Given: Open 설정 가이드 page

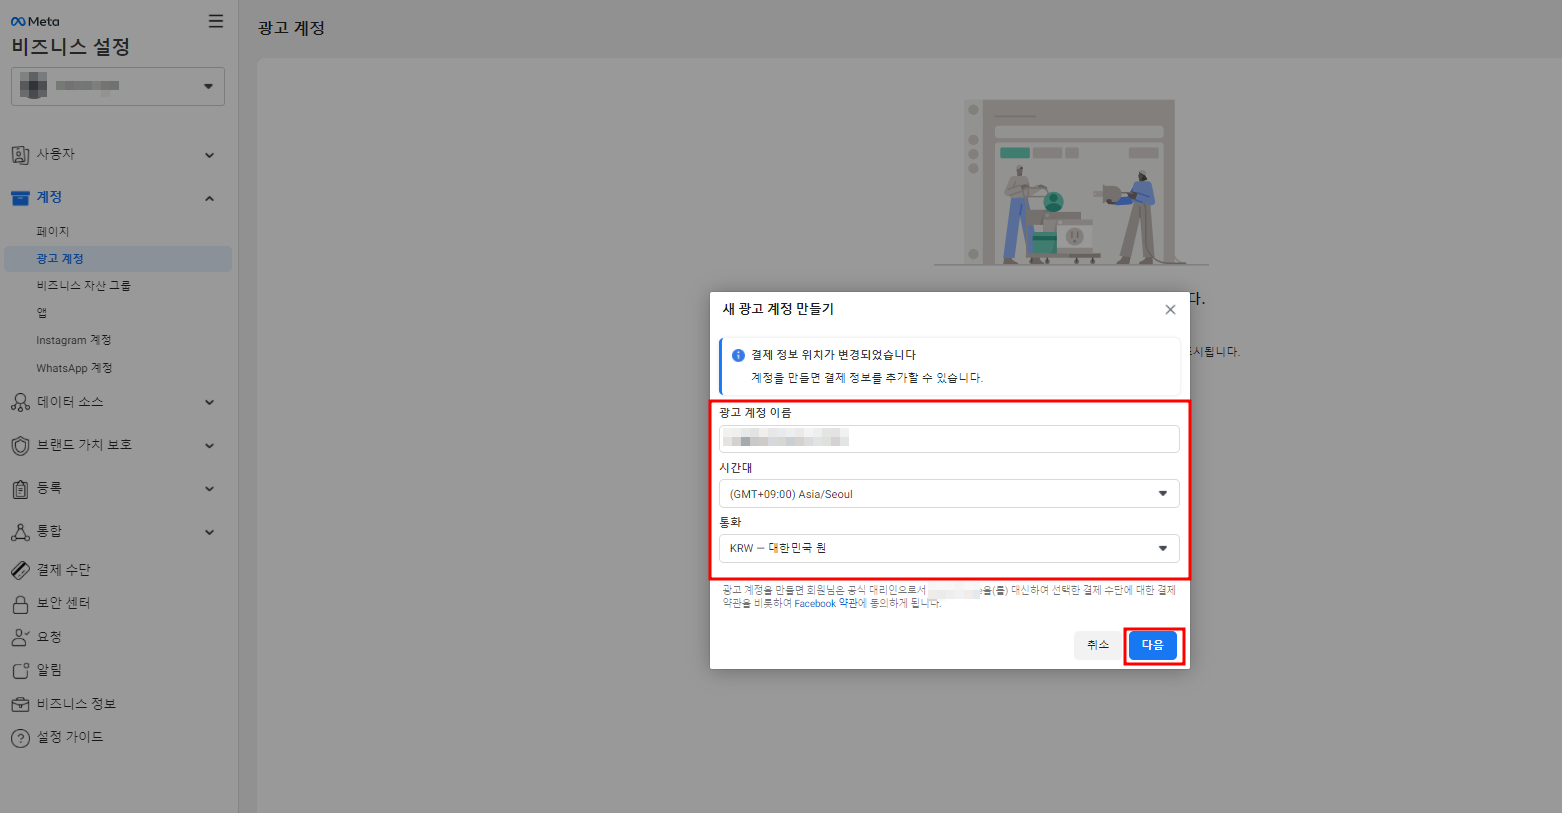Looking at the screenshot, I should [70, 737].
